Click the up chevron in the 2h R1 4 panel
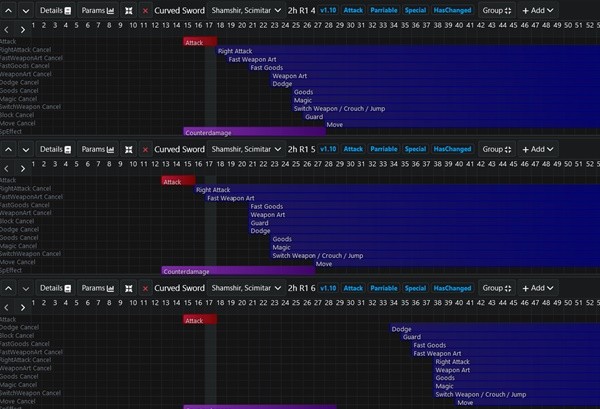Screen dimensions: 600x409 9,9
